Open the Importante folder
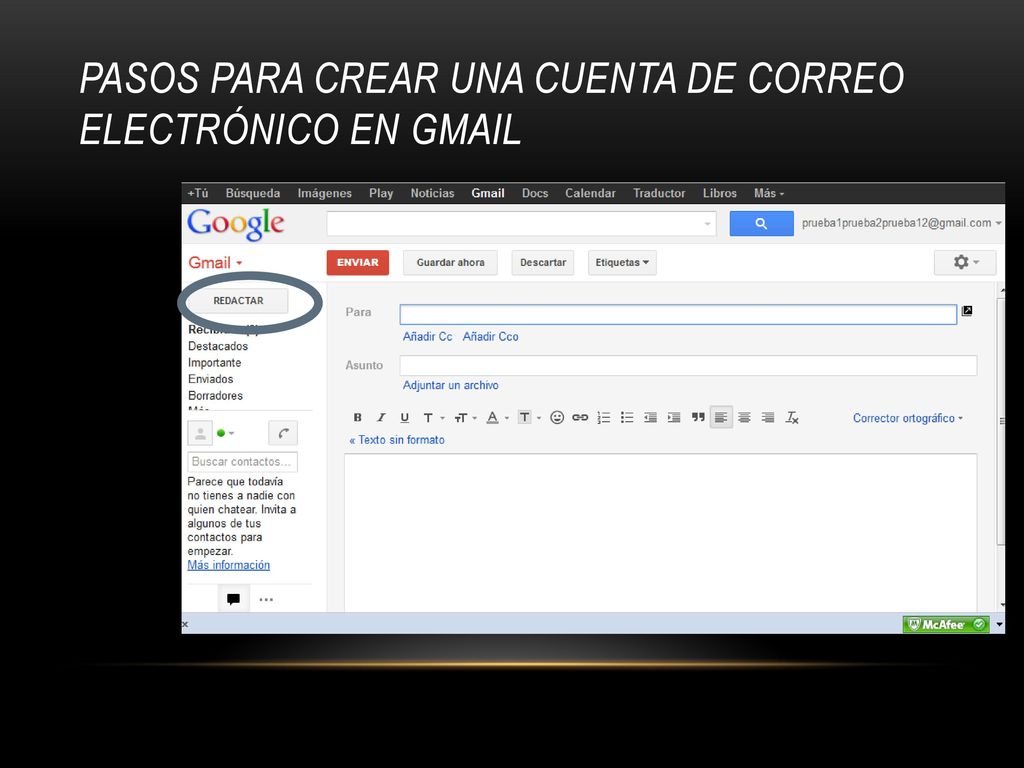This screenshot has width=1024, height=768. coord(214,362)
